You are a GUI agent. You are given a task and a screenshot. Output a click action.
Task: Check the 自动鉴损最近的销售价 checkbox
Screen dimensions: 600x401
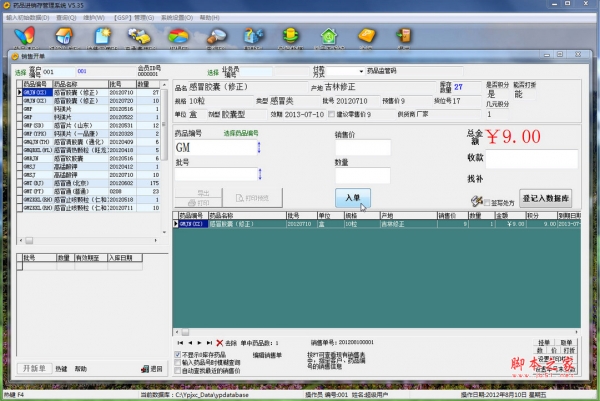point(179,371)
